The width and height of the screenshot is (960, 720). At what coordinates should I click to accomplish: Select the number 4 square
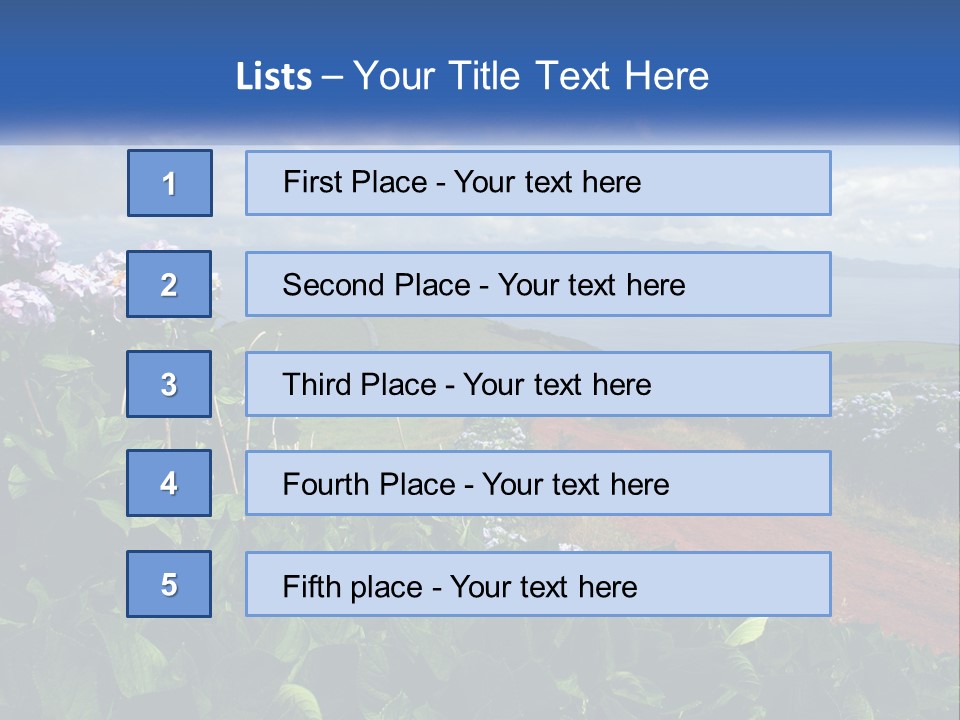pyautogui.click(x=170, y=484)
